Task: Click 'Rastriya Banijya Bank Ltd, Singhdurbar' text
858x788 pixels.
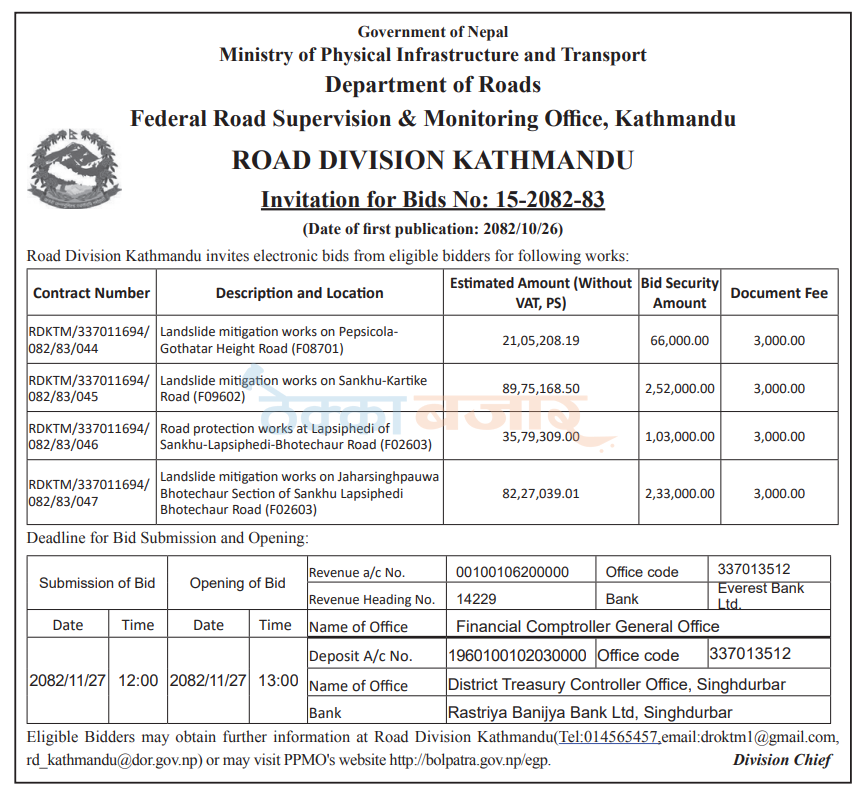Action: (x=590, y=712)
